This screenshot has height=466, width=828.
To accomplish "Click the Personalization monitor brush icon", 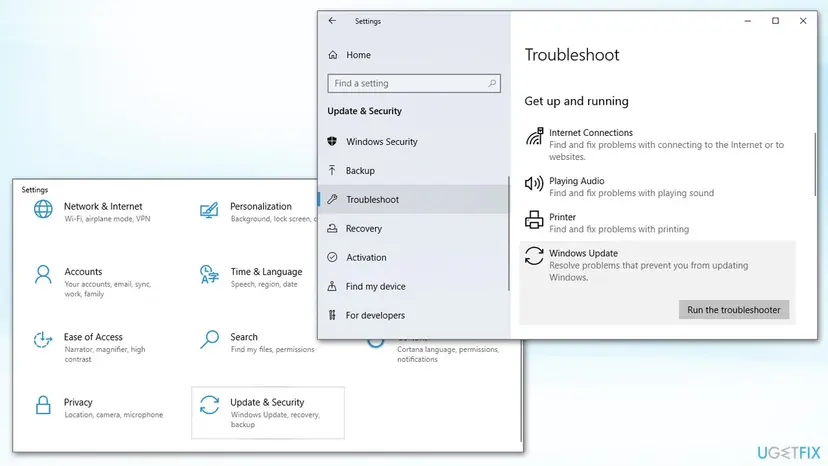I will (209, 210).
